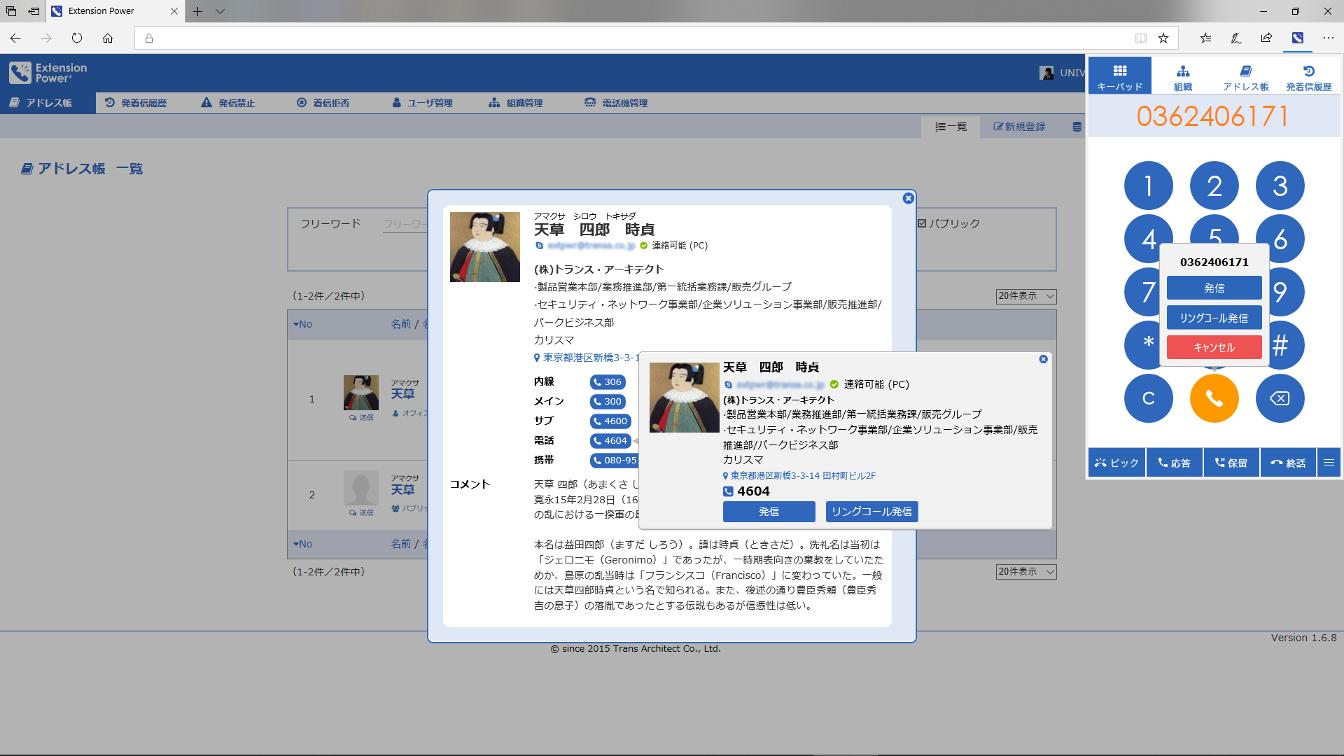Click the 終話 end-call button

(1287, 462)
